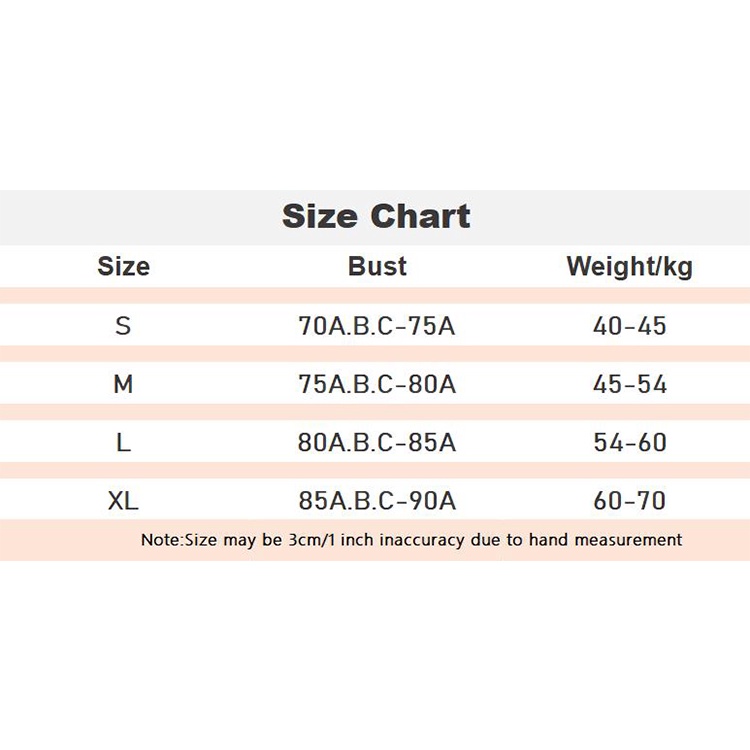This screenshot has width=750, height=750.
Task: Select the Size column header
Action: point(123,266)
